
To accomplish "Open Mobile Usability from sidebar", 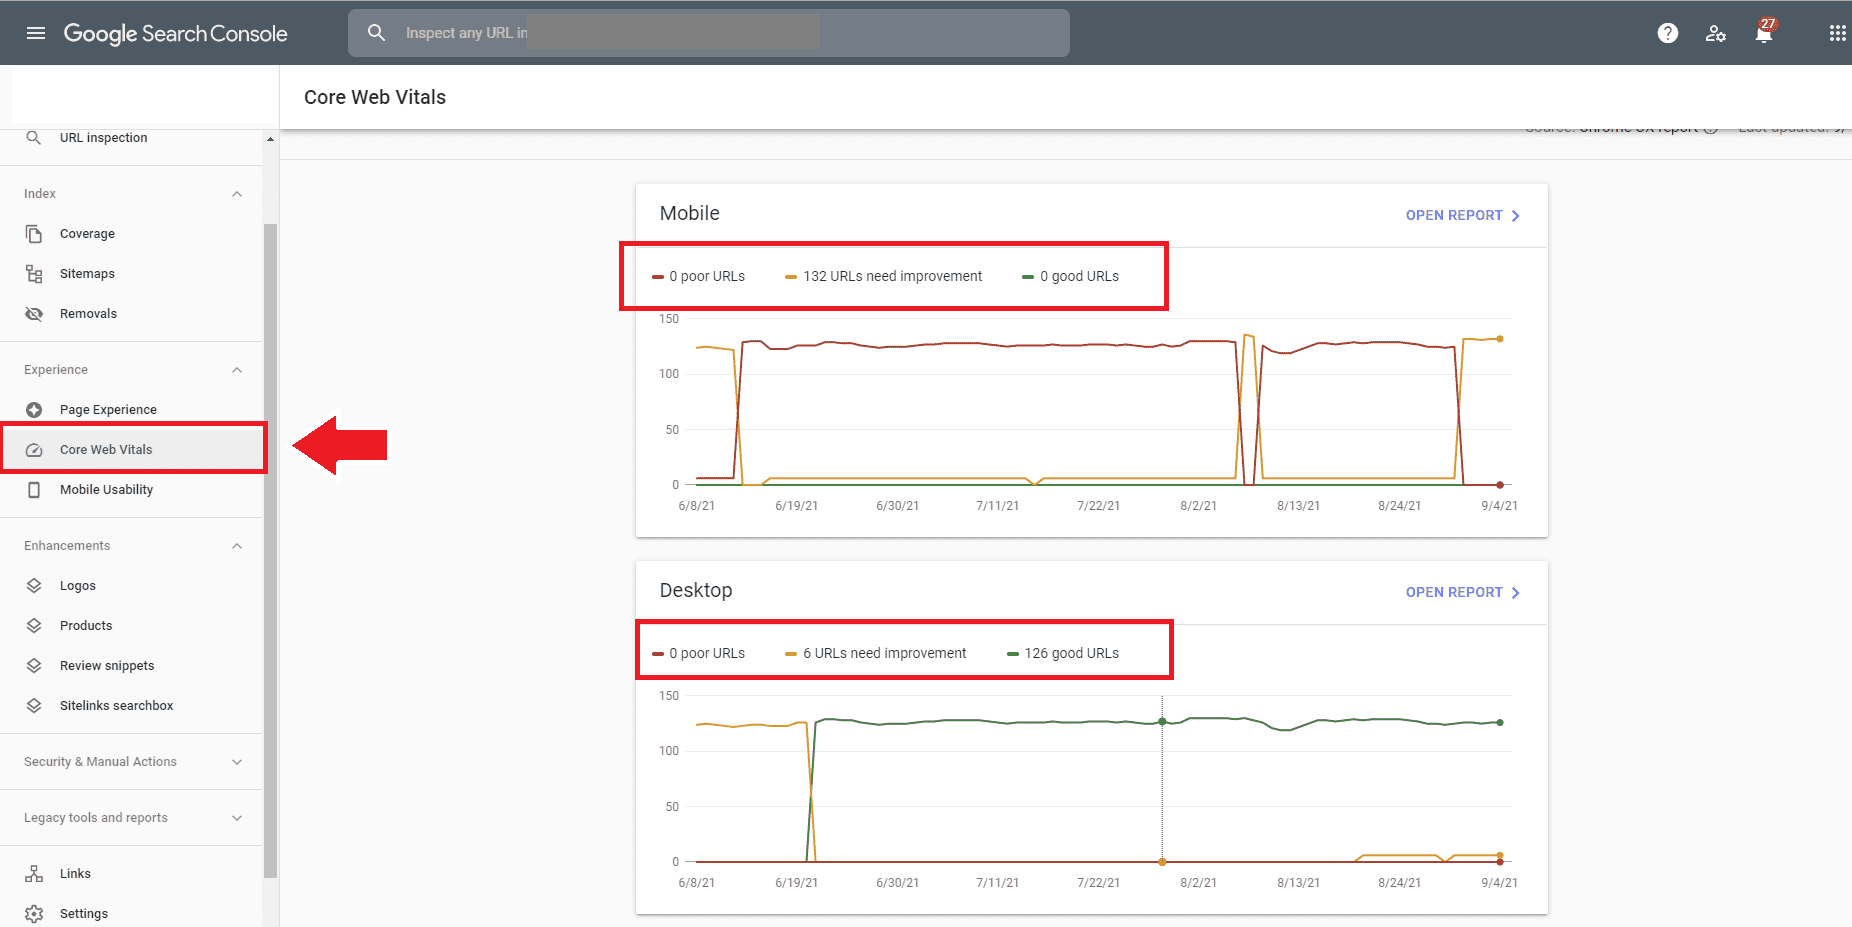I will click(x=106, y=490).
